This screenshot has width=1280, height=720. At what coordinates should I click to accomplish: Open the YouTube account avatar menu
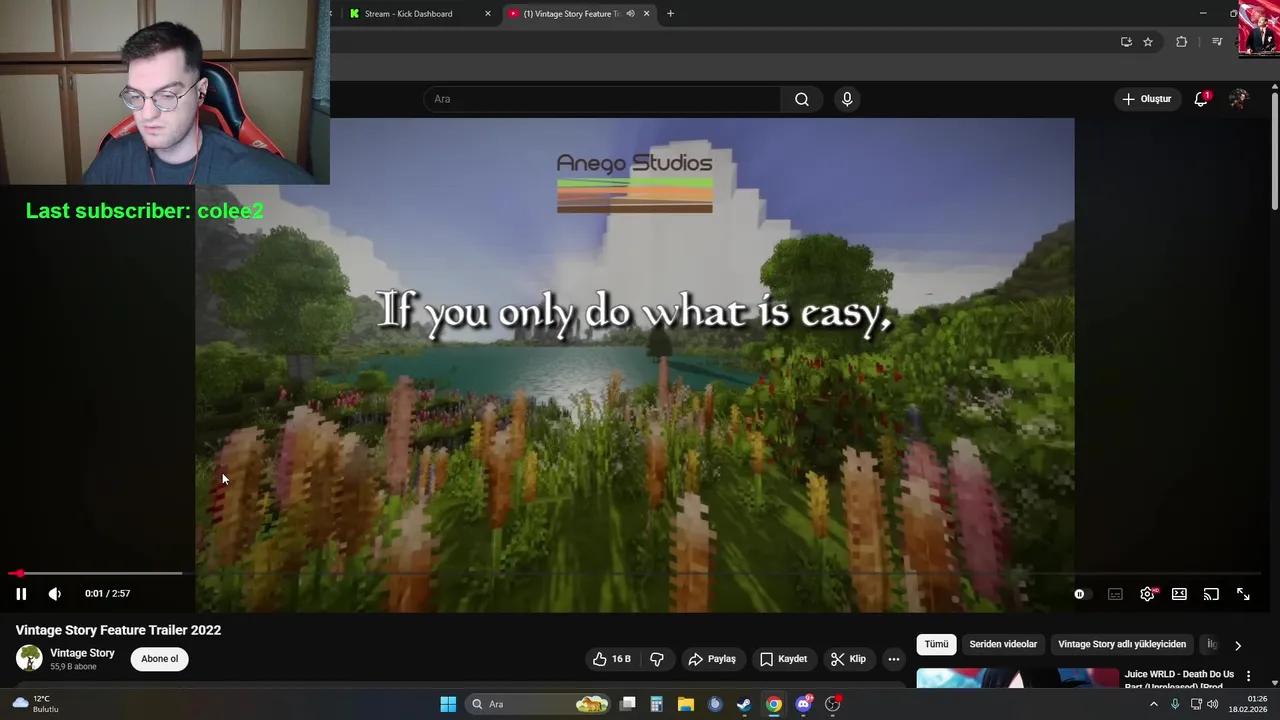click(1238, 99)
